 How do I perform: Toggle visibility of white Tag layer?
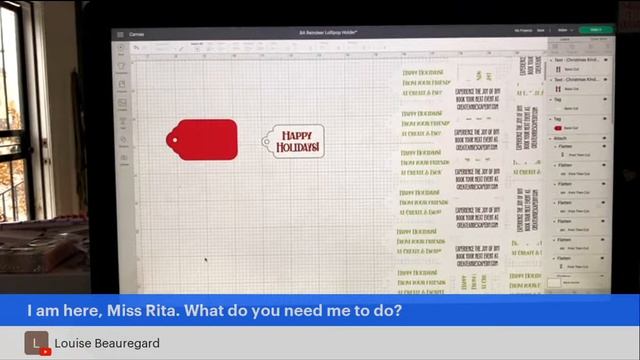tap(605, 100)
